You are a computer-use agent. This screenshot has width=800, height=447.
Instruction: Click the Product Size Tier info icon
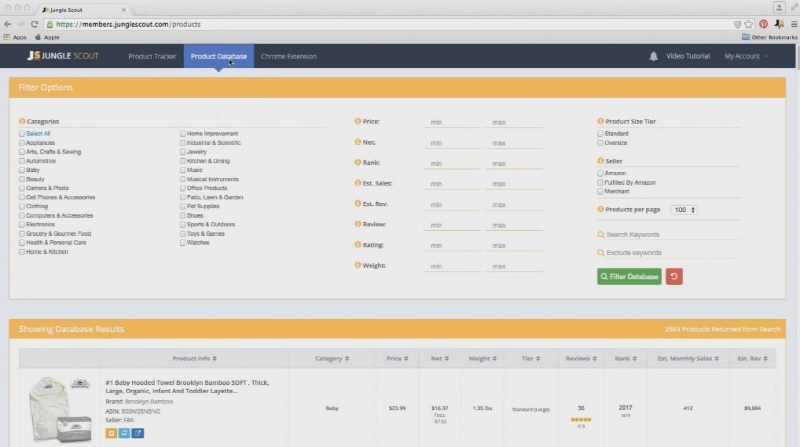click(x=601, y=121)
